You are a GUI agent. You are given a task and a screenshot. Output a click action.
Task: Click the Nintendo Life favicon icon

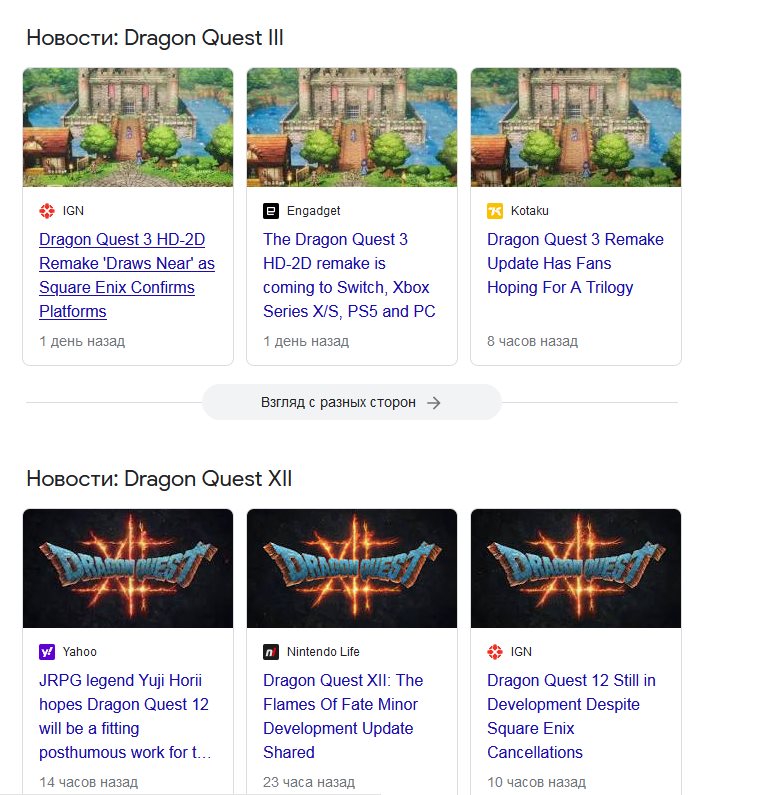pos(271,652)
